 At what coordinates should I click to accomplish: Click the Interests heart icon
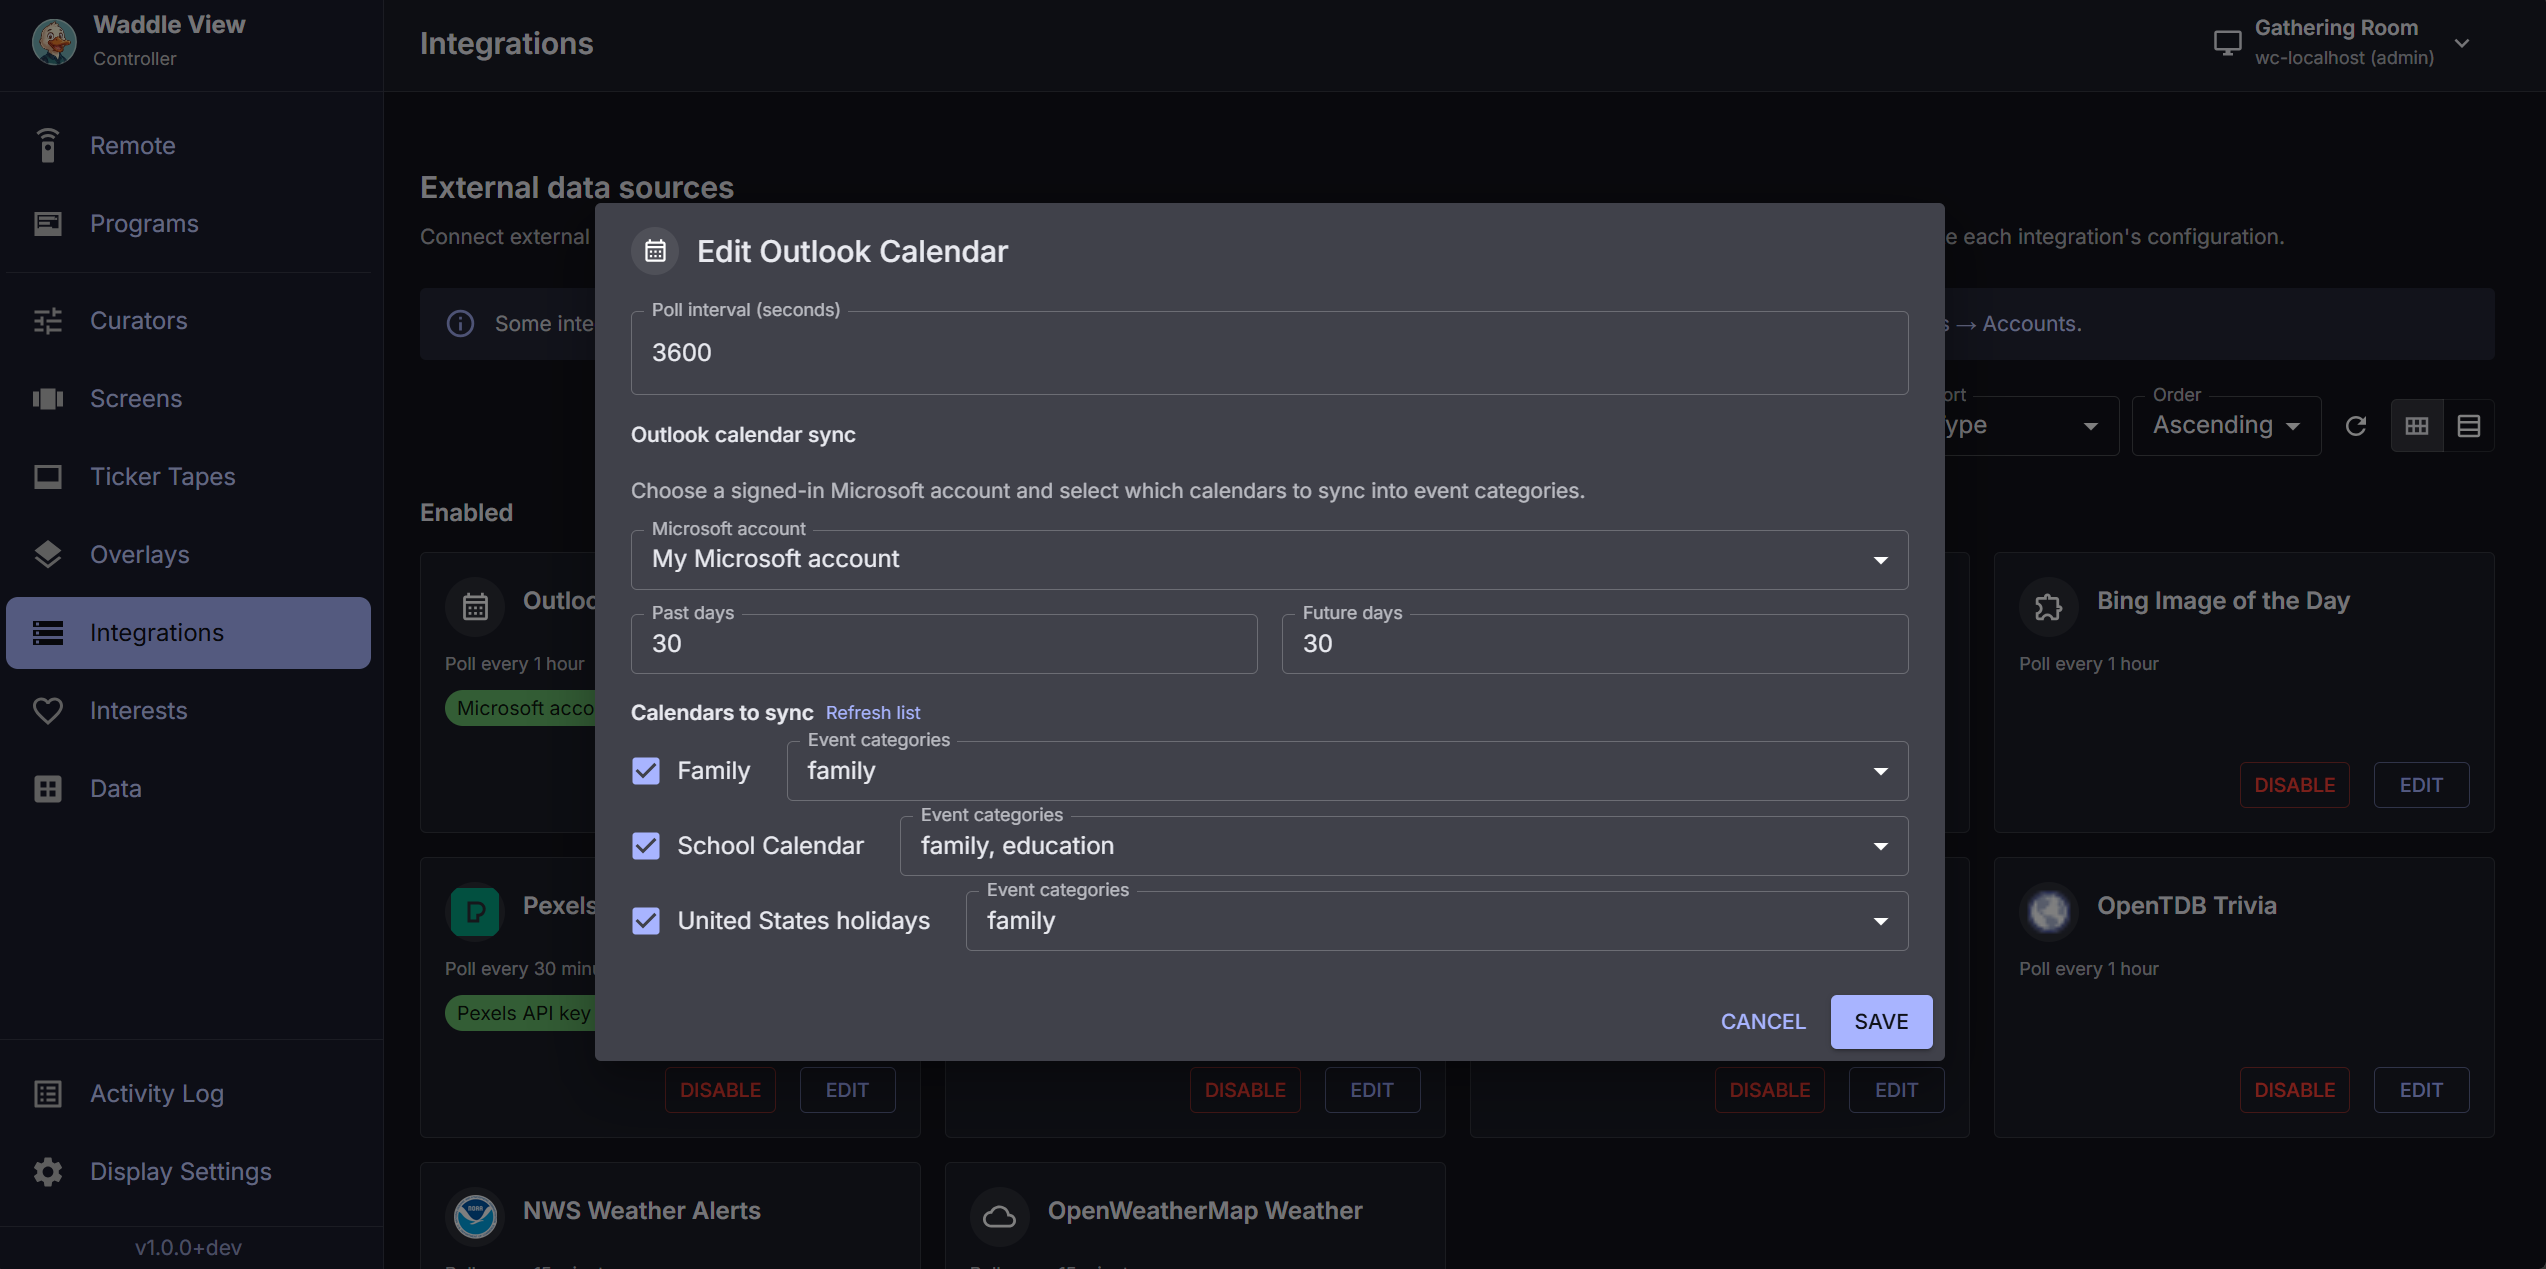(x=47, y=711)
